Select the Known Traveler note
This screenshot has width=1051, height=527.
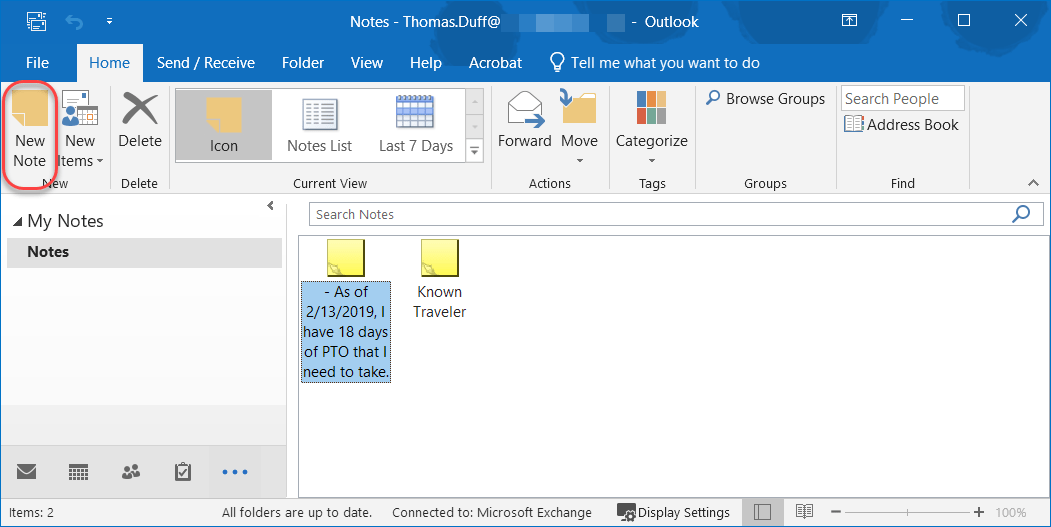tap(440, 280)
